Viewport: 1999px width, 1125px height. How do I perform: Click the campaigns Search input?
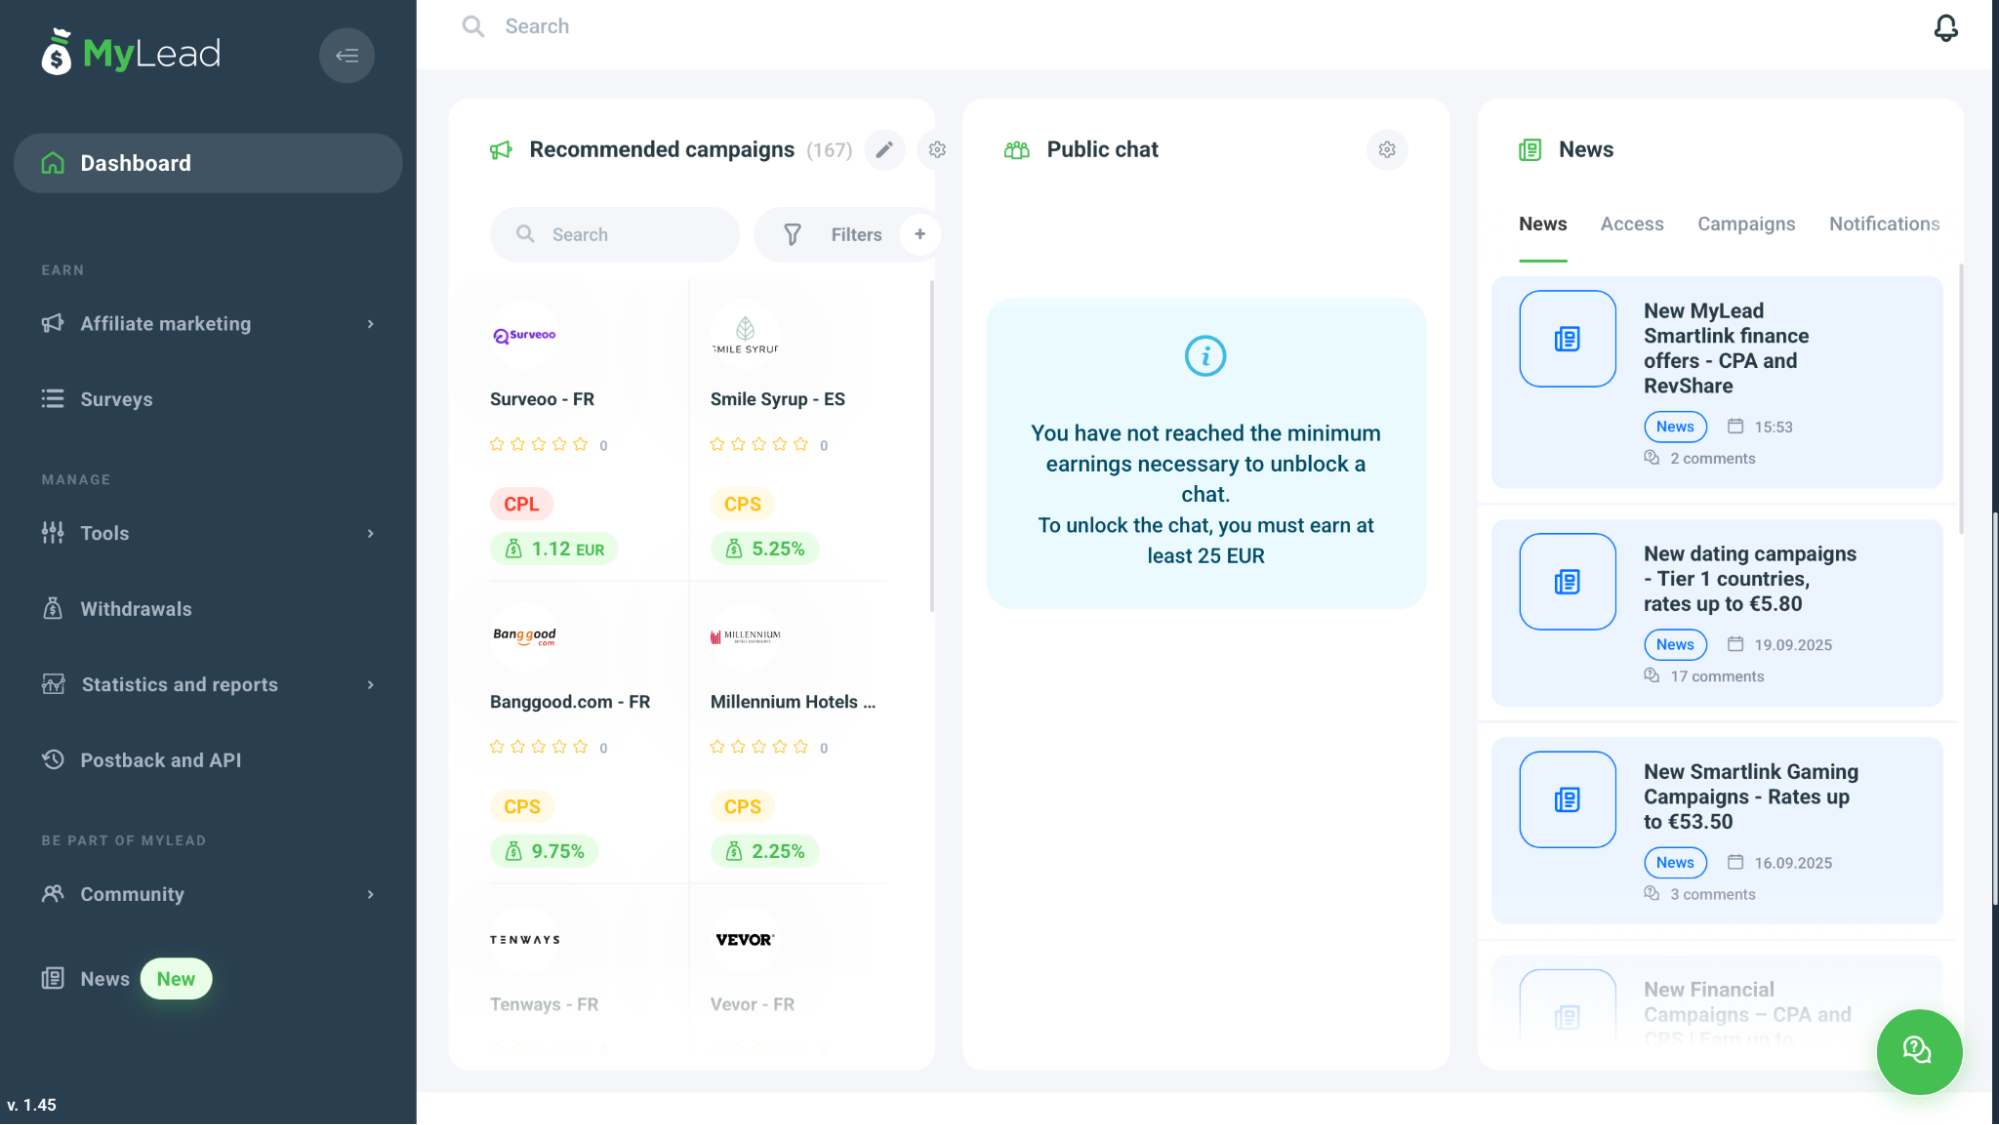click(614, 235)
